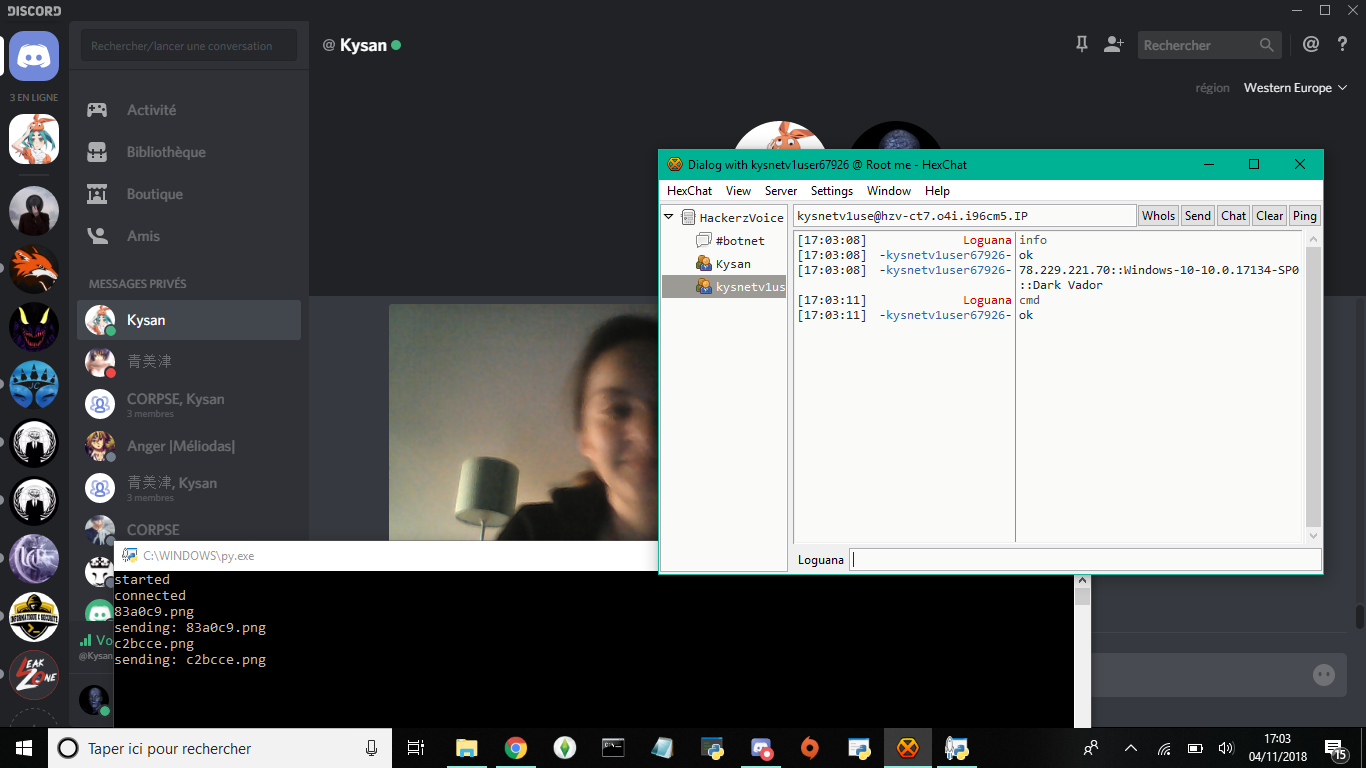Open the Windows notification center

[1336, 748]
